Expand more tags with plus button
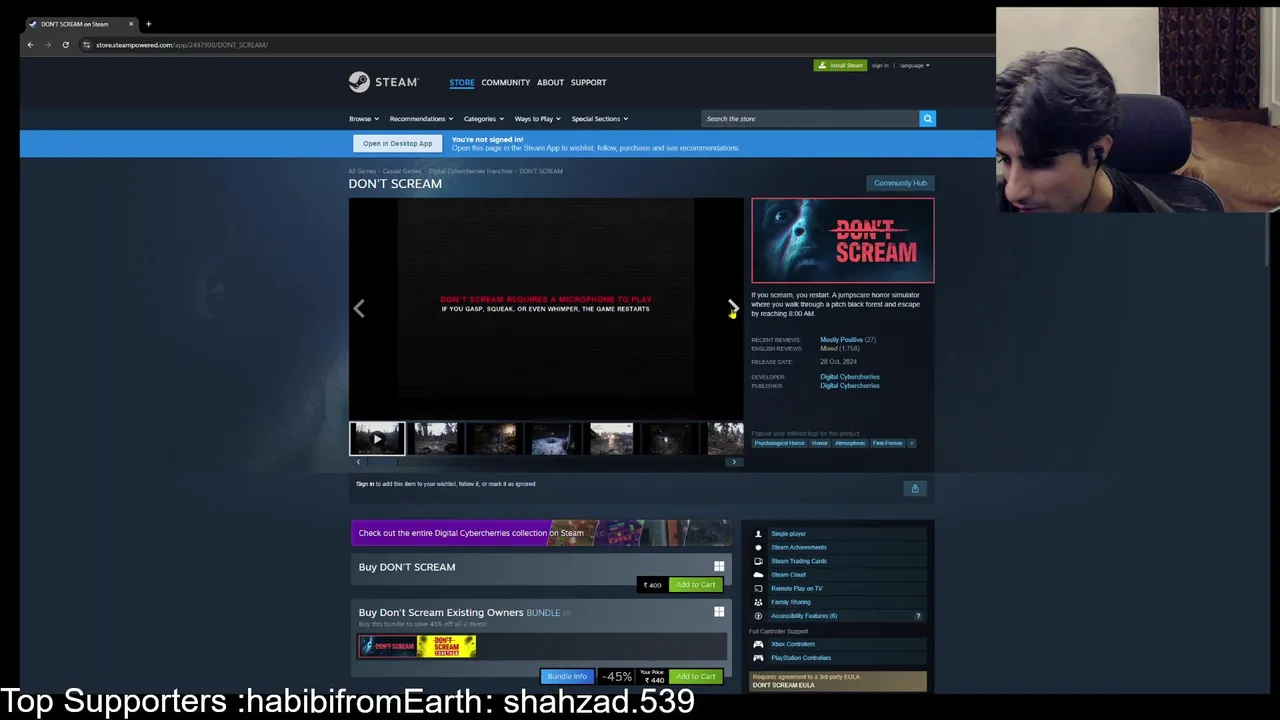1280x720 pixels. [x=911, y=443]
